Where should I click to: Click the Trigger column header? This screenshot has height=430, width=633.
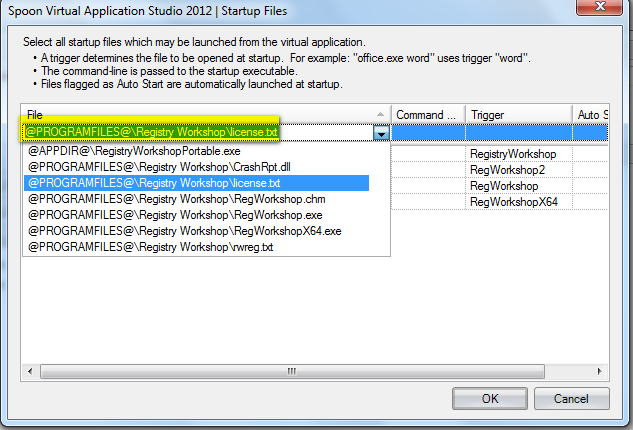click(519, 115)
